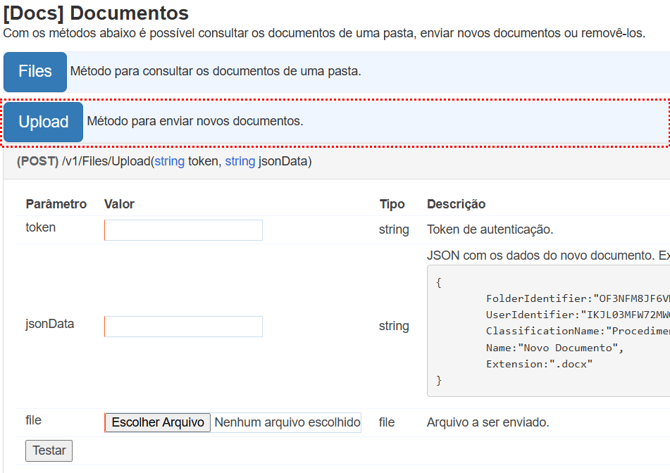
Task: Focus the jsonData value field
Action: [183, 326]
